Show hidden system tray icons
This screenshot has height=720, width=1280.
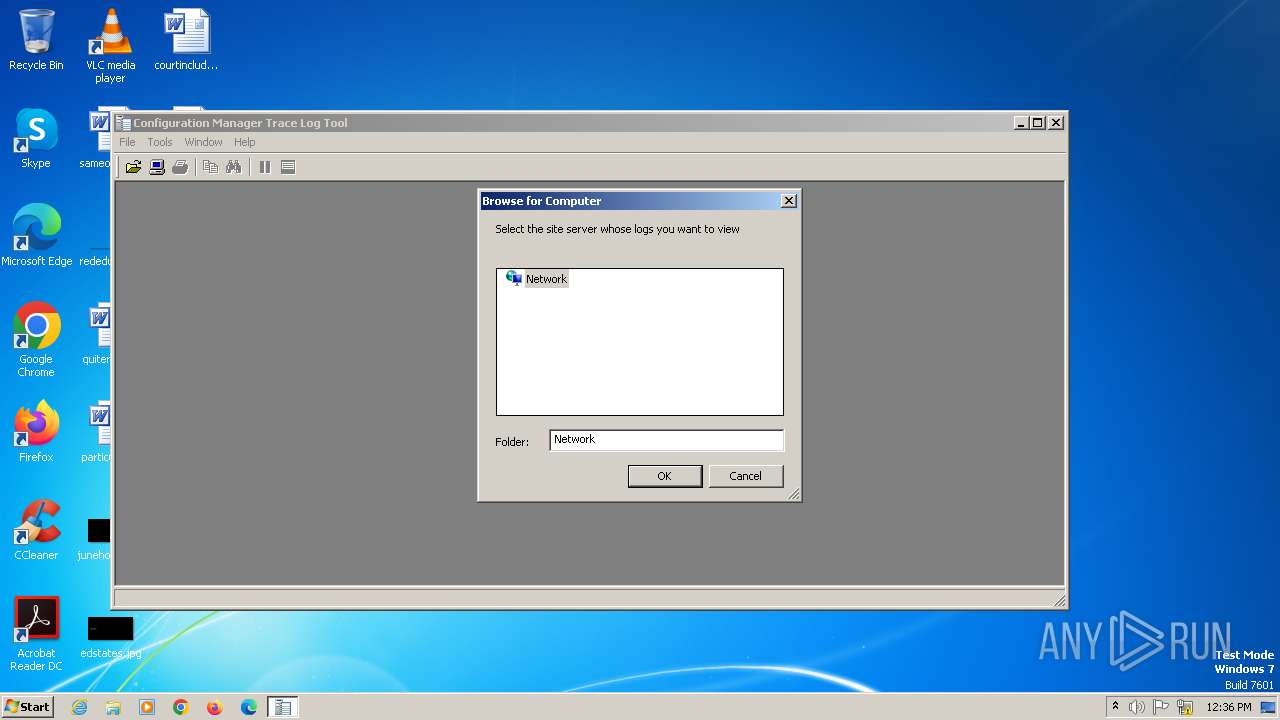tap(1115, 707)
